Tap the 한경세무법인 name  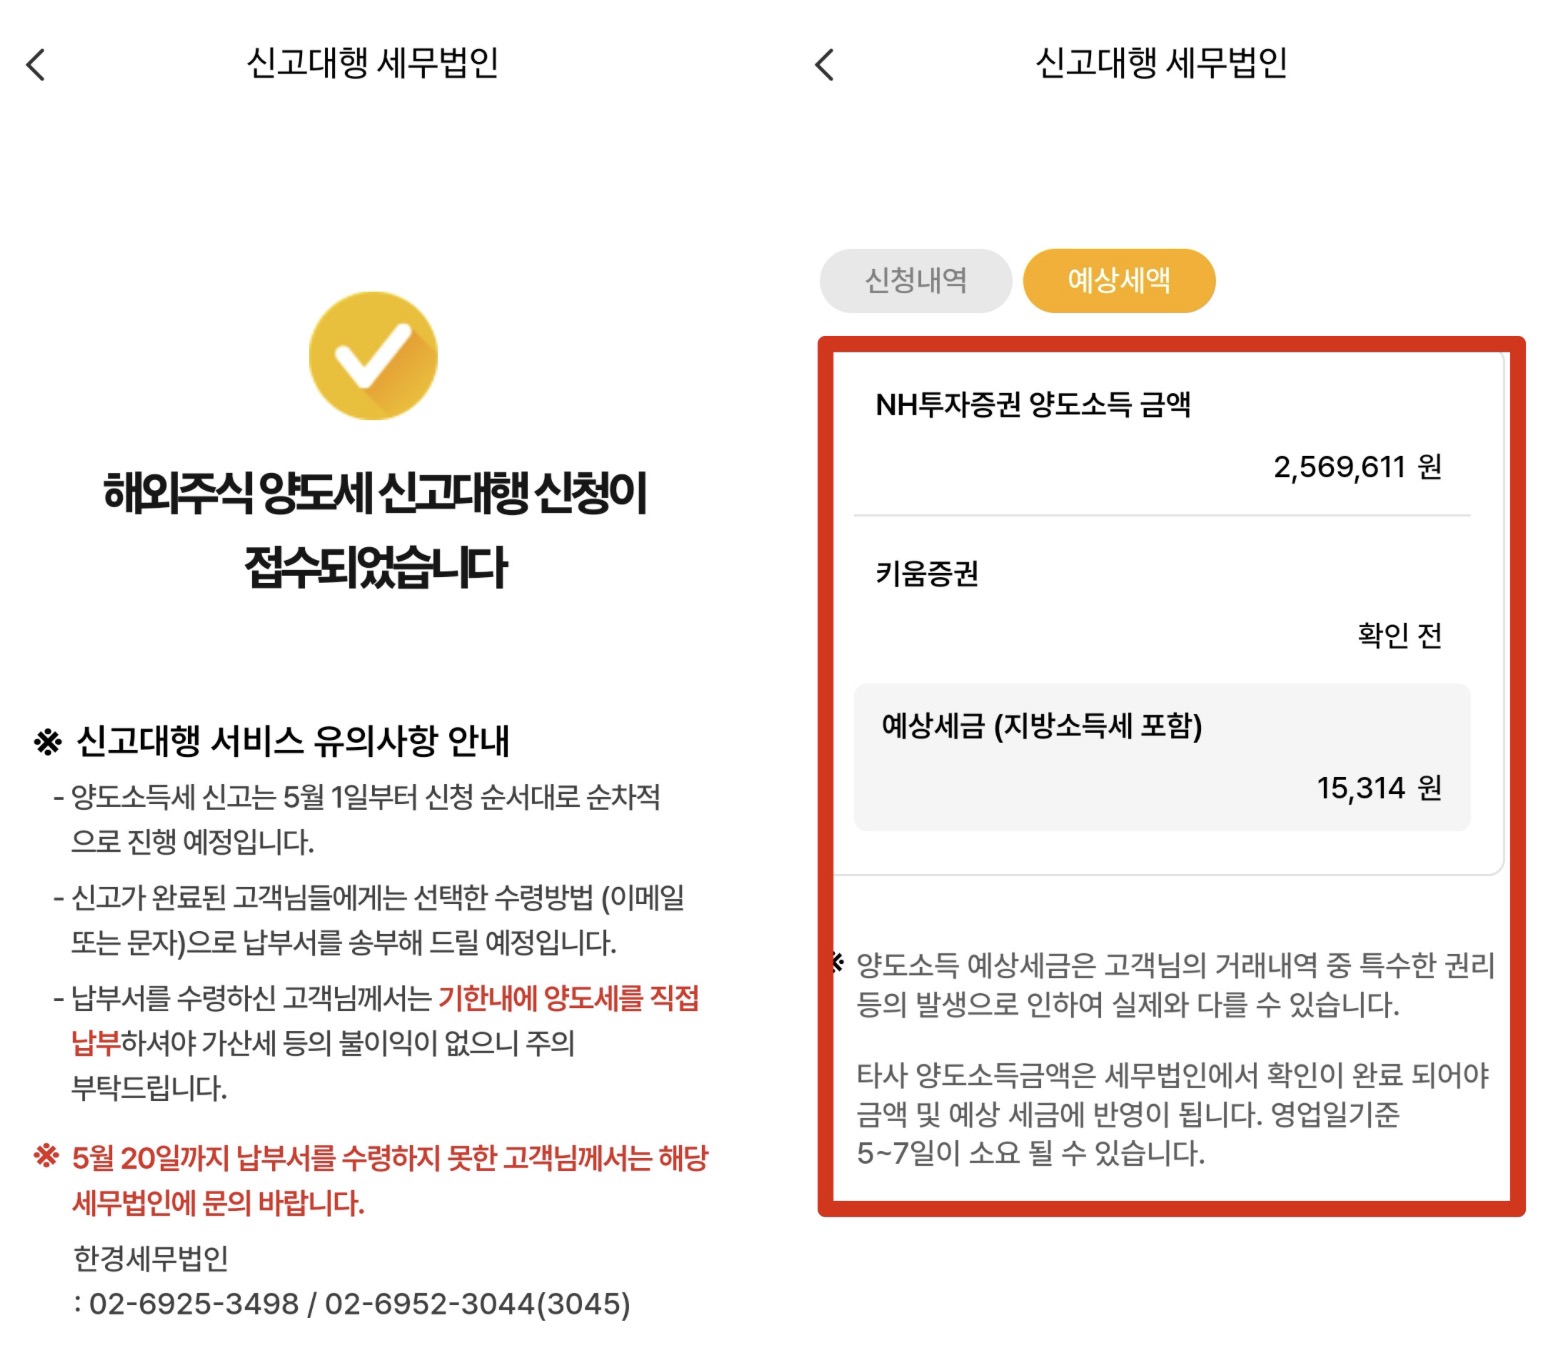click(151, 1258)
